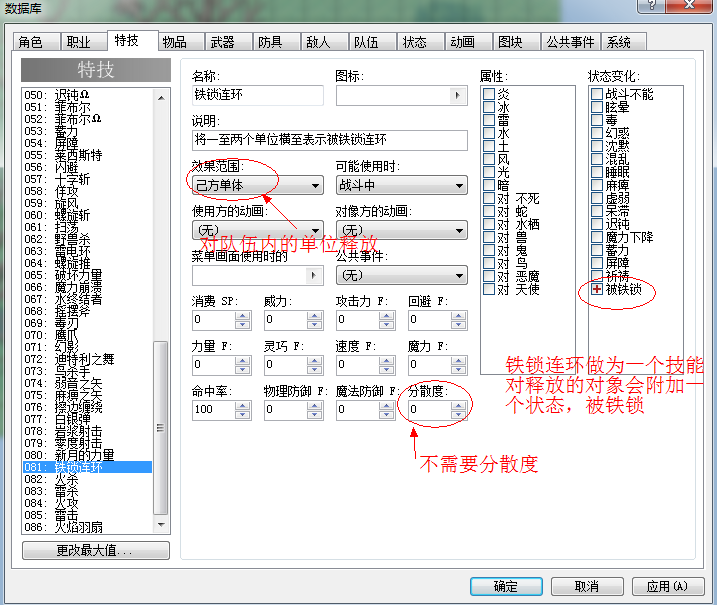Increase 速度 F value with up arrow
The width and height of the screenshot is (717, 605).
coord(386,361)
